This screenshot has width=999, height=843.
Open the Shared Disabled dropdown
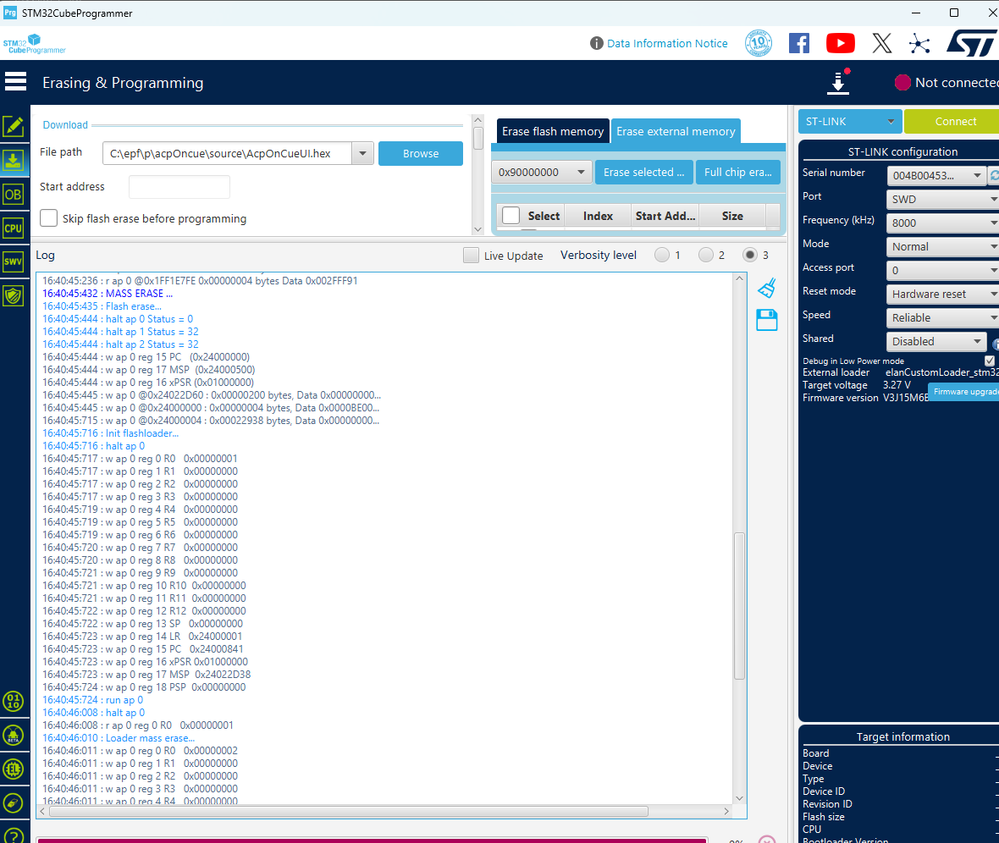(x=936, y=342)
